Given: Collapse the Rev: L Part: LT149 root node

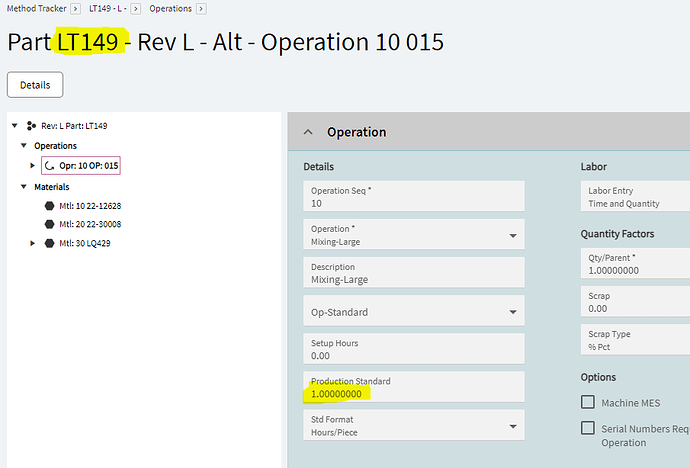Looking at the screenshot, I should pyautogui.click(x=15, y=126).
